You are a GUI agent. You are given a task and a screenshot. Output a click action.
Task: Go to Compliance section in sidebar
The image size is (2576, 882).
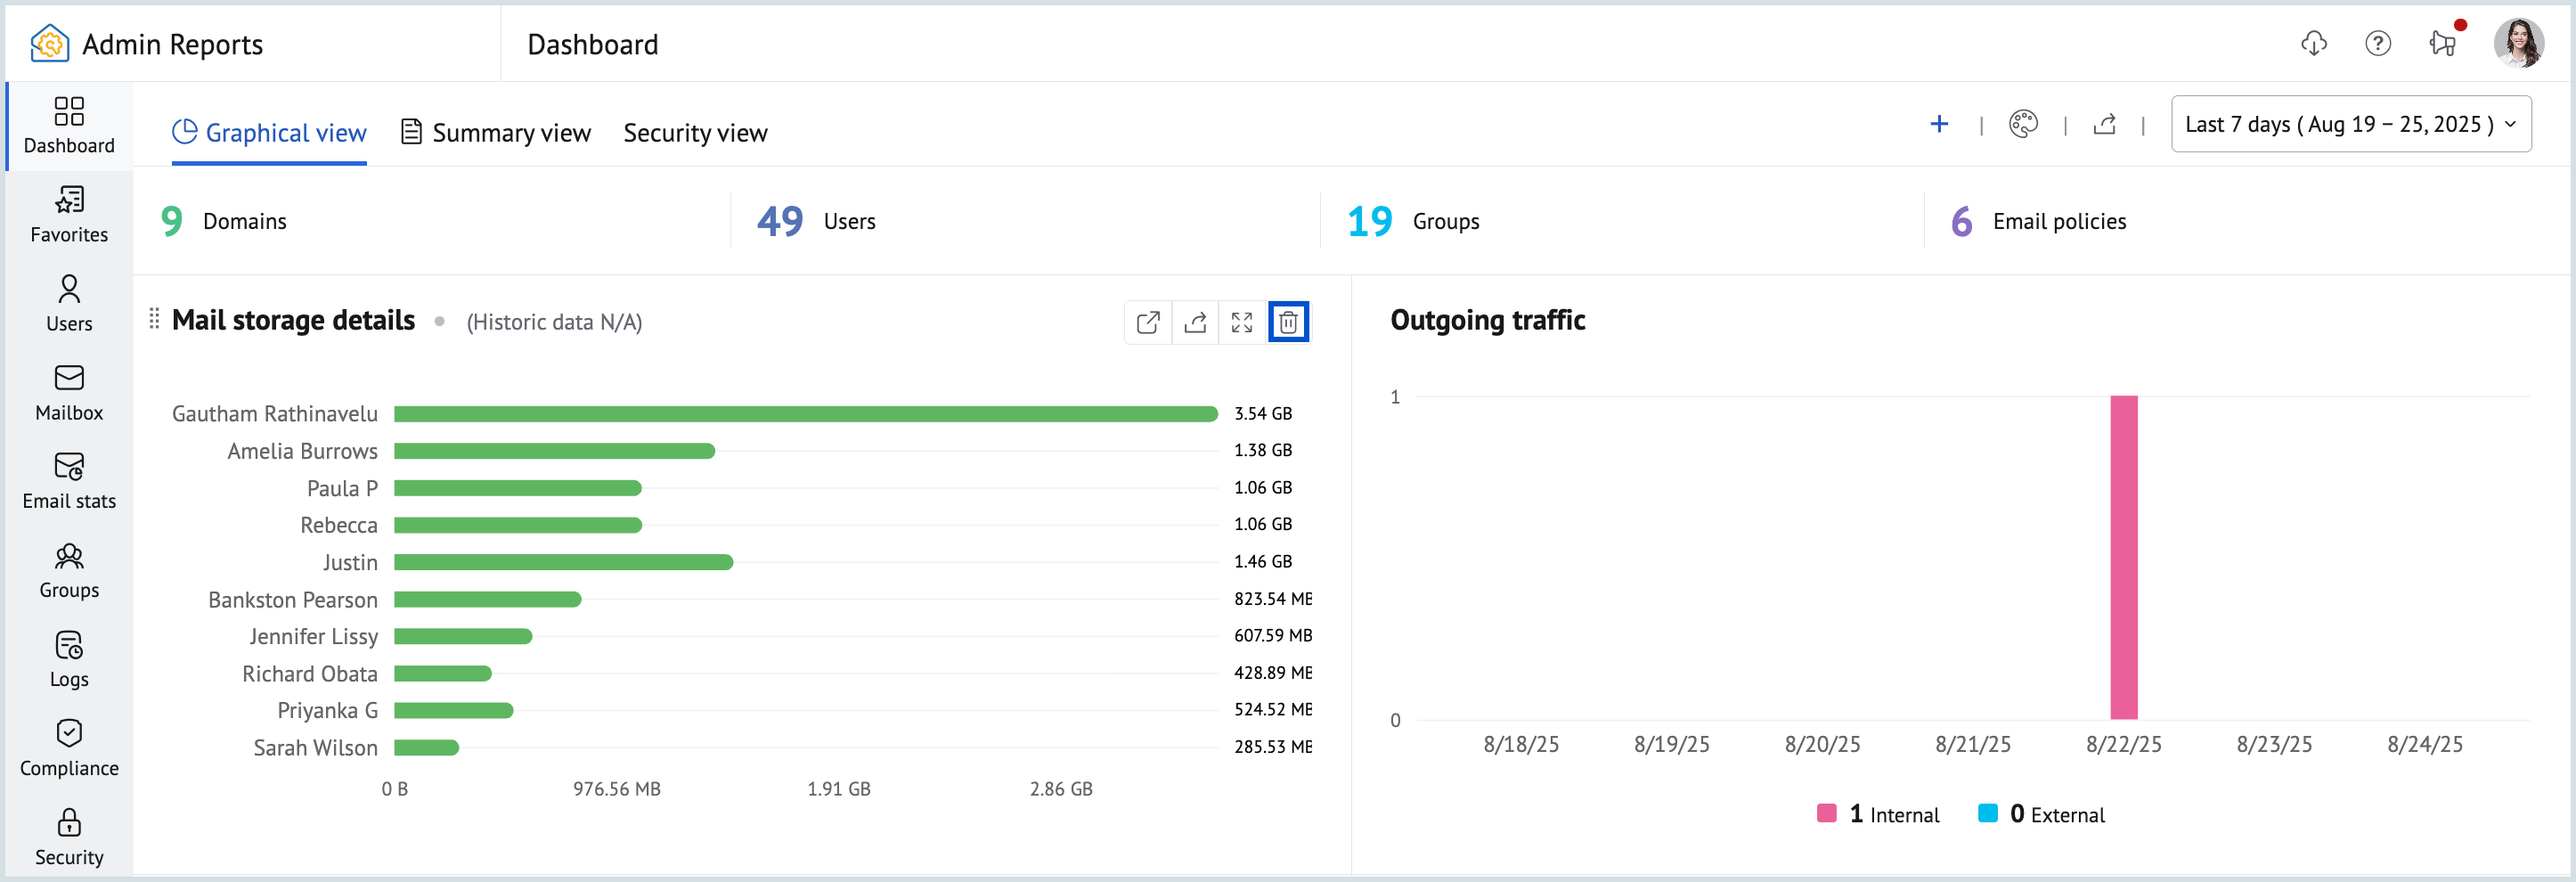69,748
